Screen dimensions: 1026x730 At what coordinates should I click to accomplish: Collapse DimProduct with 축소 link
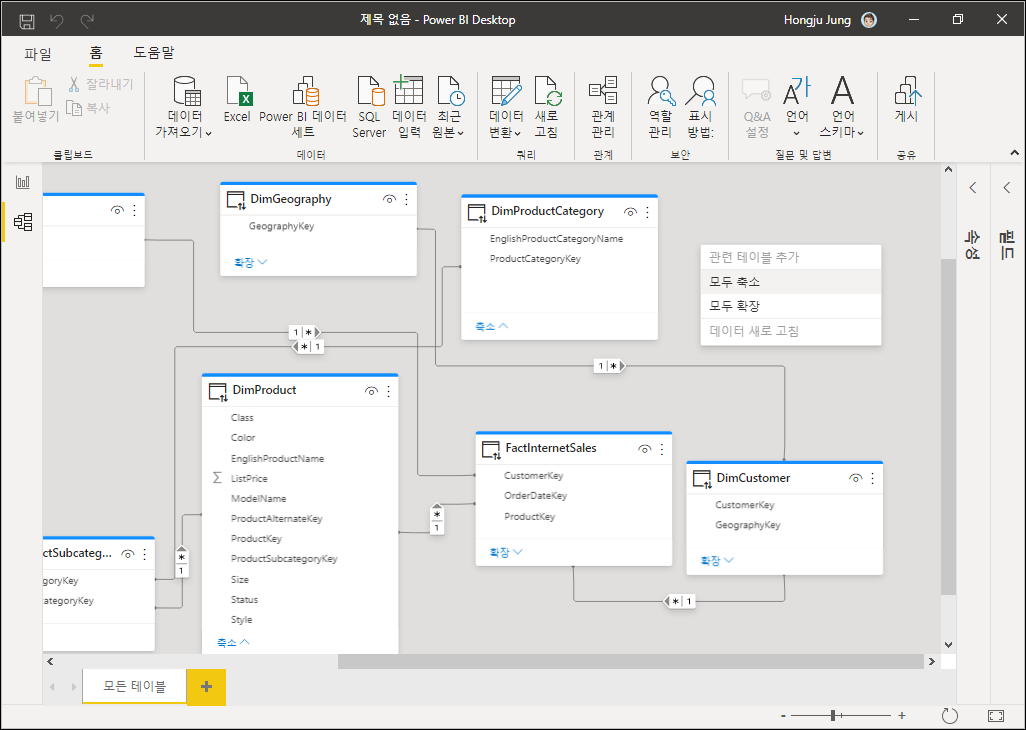233,643
